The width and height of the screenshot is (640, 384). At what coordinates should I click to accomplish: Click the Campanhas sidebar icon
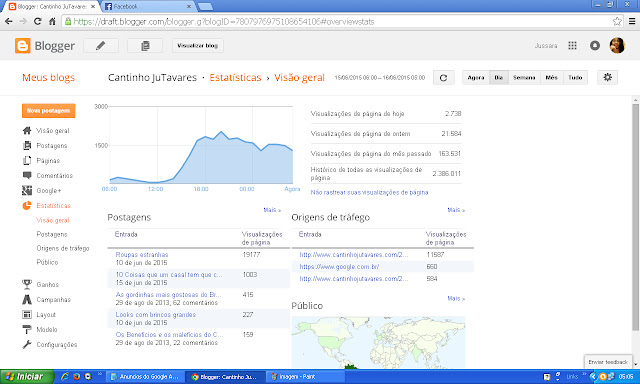pyautogui.click(x=27, y=299)
